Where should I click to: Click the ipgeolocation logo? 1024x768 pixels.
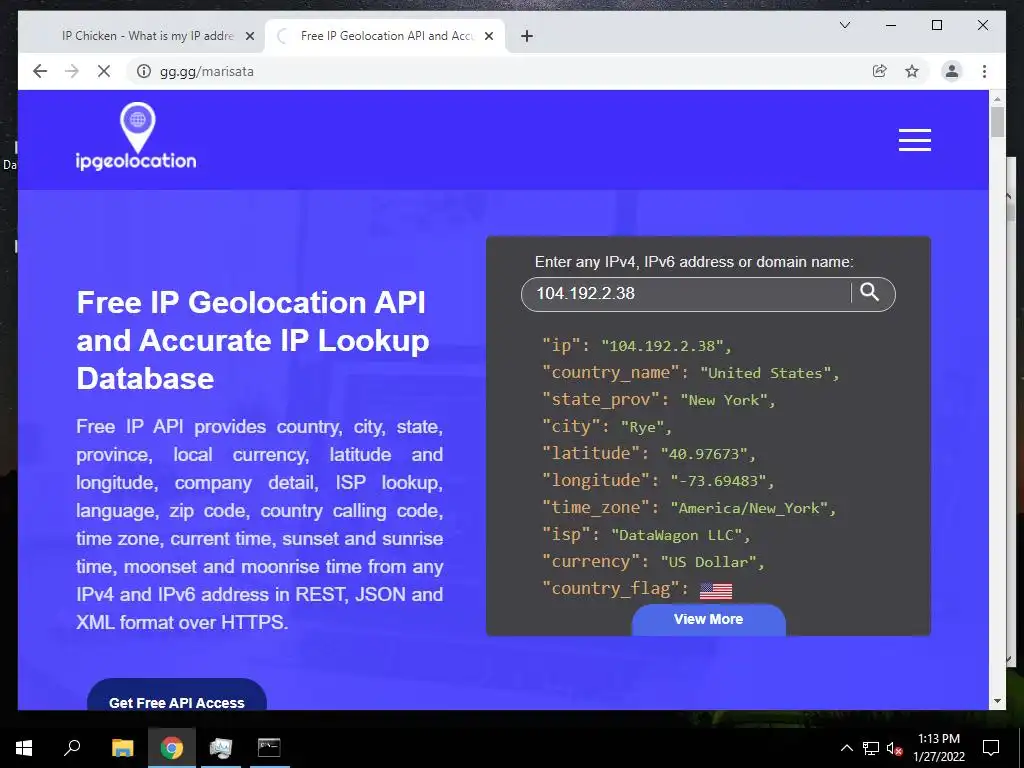click(136, 137)
